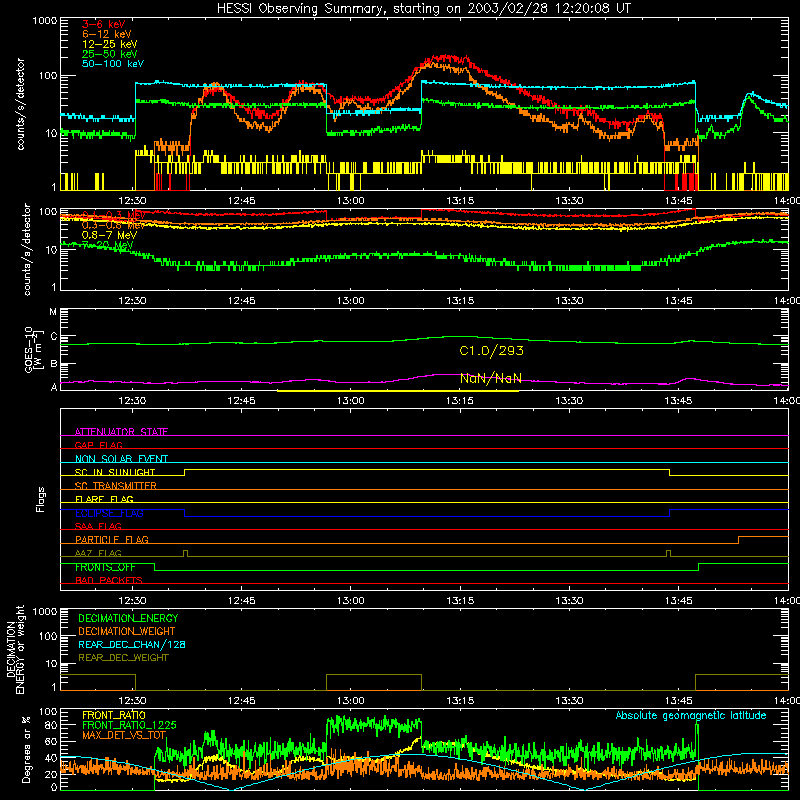This screenshot has height=800, width=800.
Task: Select the SC_IN_SUNLIGHT flag label
Action: 115,472
